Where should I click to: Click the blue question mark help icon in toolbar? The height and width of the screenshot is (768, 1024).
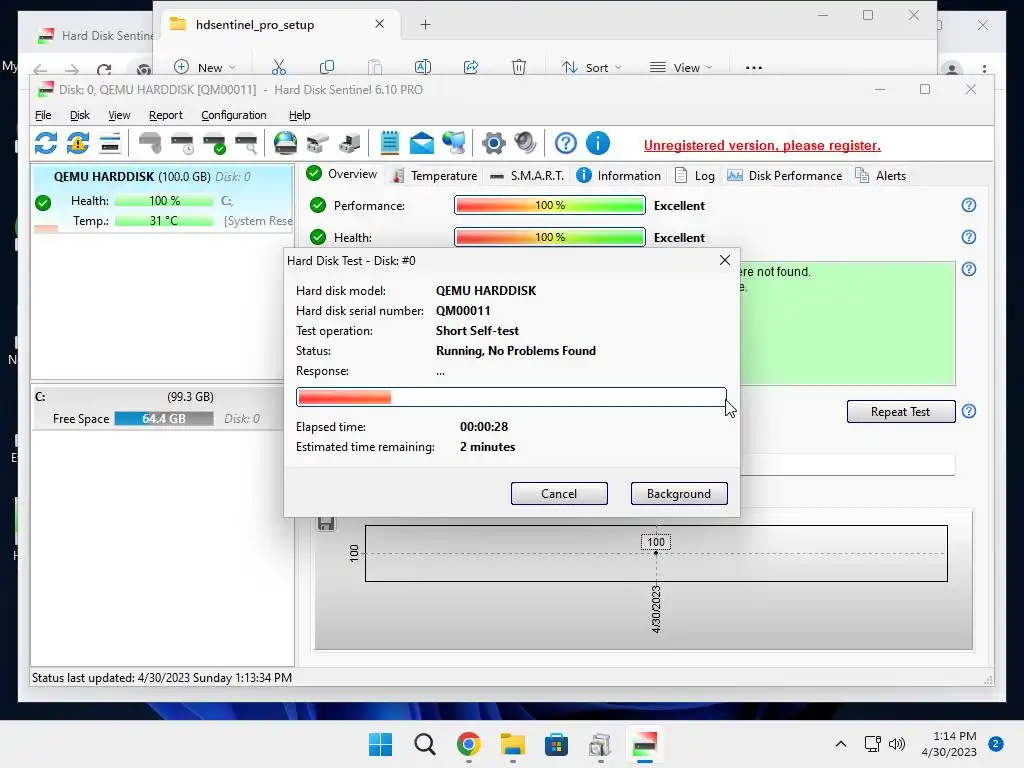[566, 143]
